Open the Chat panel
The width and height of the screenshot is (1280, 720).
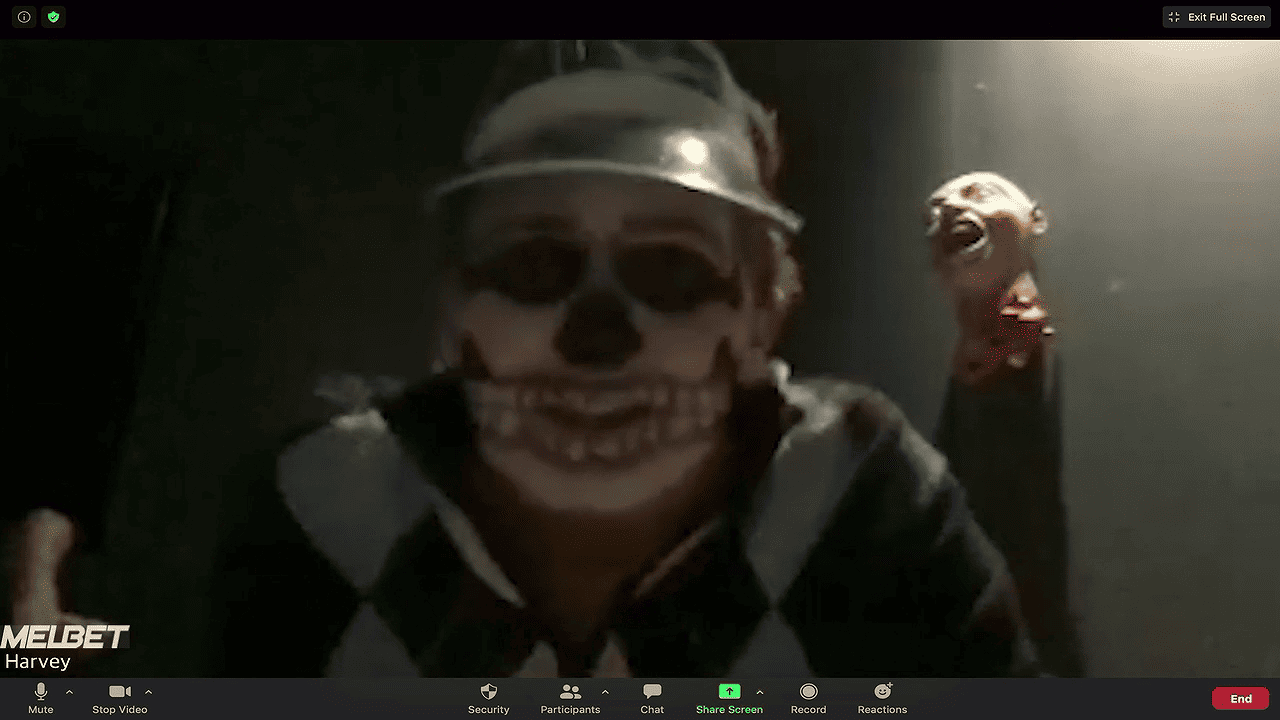click(x=652, y=698)
